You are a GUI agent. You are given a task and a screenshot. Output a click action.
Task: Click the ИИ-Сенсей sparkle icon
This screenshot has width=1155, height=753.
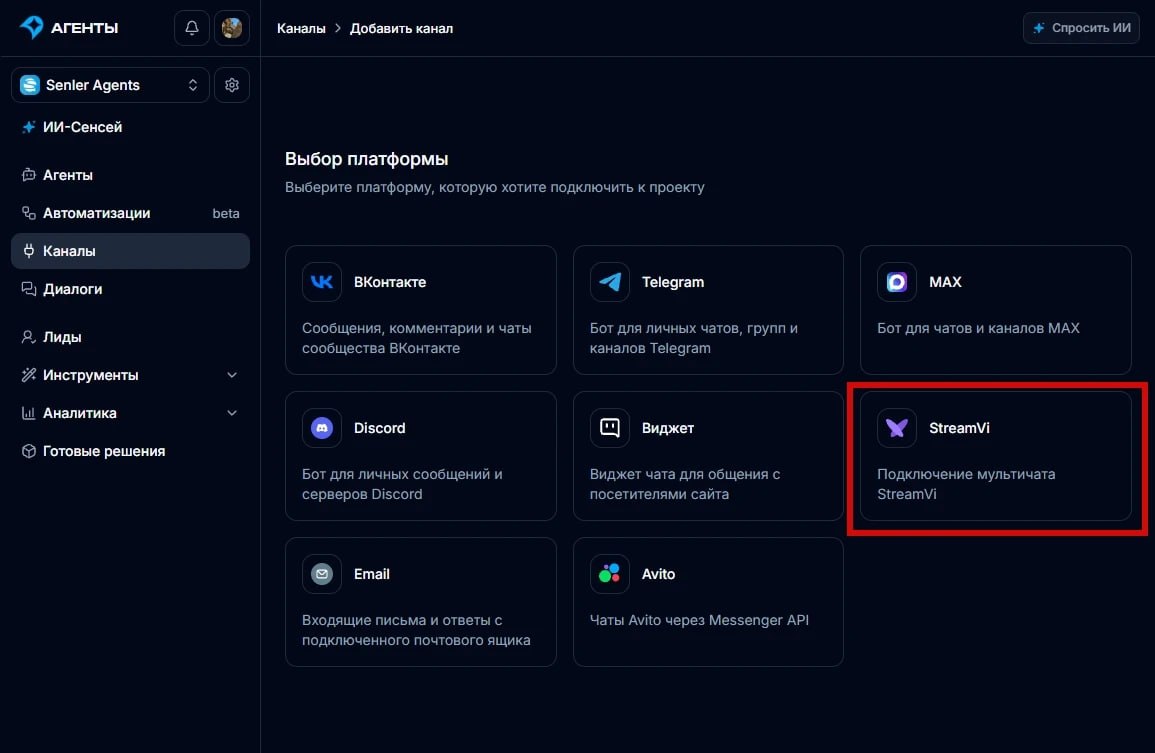coord(29,127)
